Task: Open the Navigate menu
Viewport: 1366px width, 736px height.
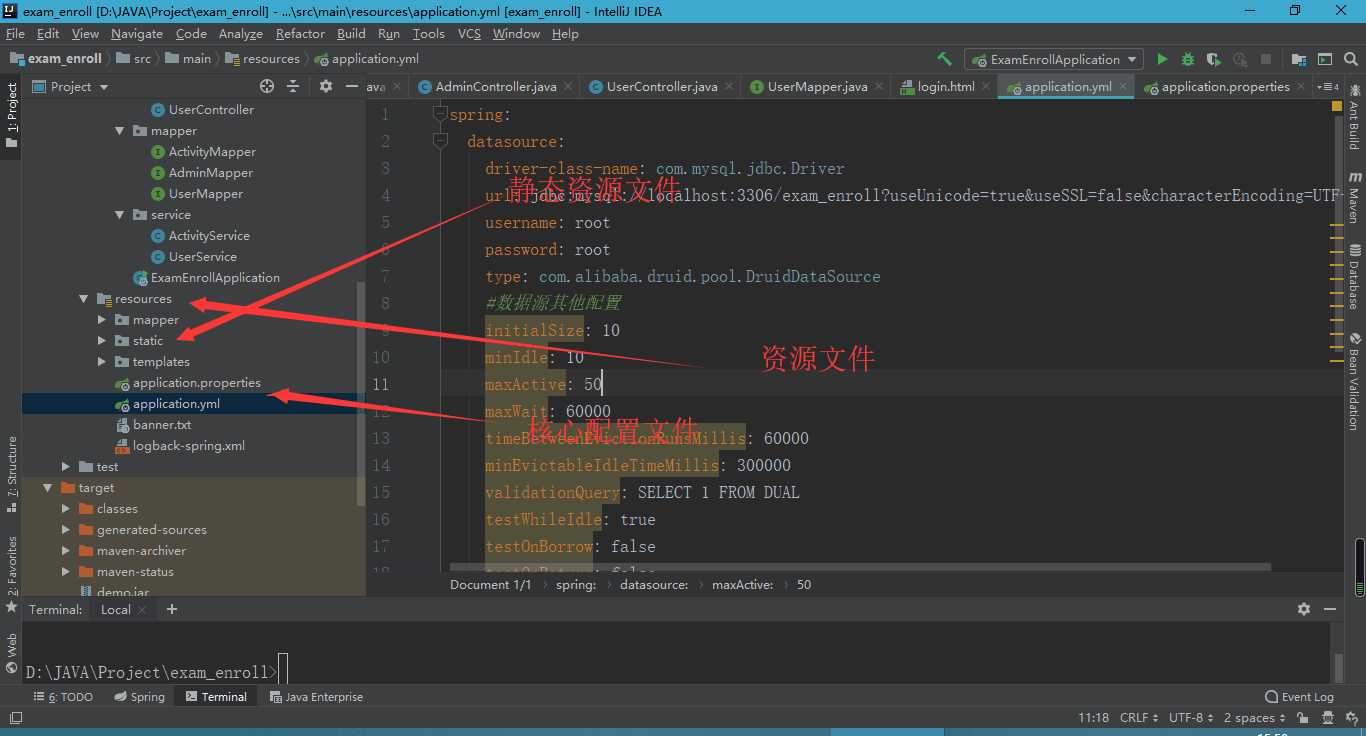Action: tap(136, 33)
